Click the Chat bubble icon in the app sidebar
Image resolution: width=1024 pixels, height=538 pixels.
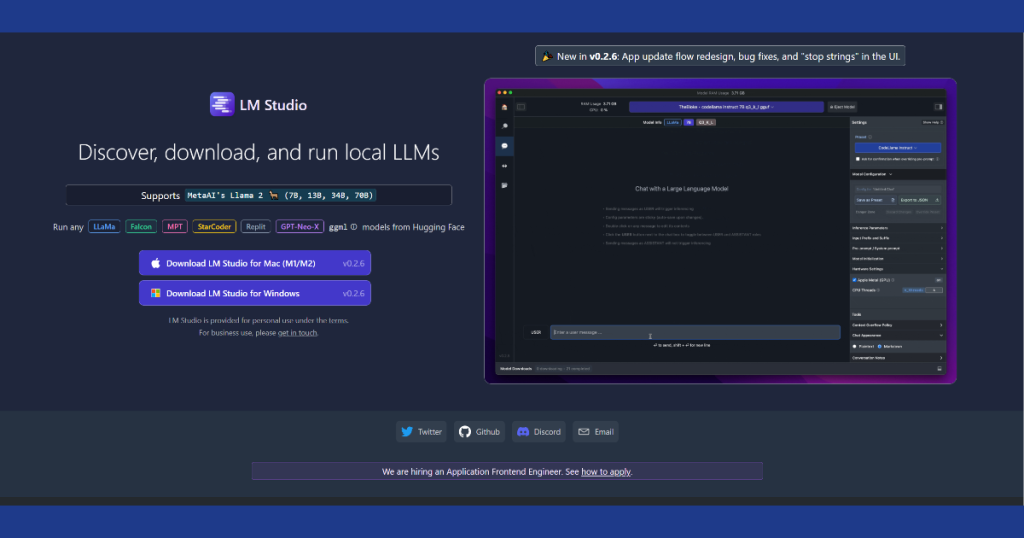(x=505, y=146)
